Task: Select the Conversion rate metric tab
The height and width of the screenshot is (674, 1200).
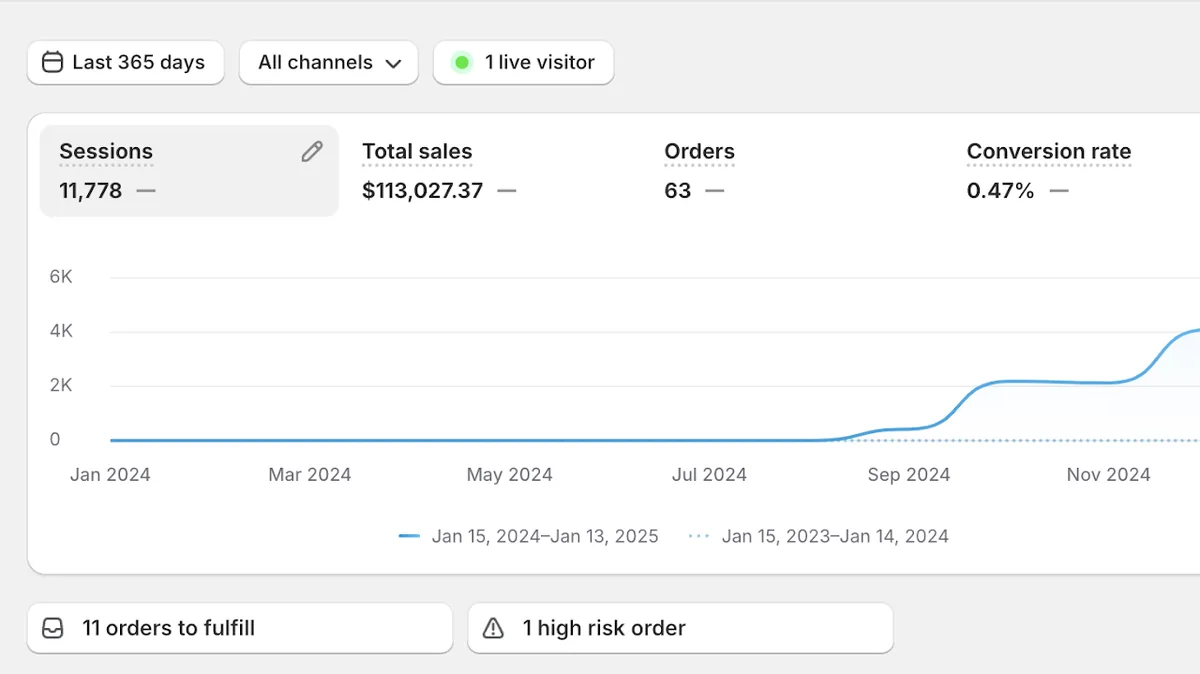Action: 1074,170
